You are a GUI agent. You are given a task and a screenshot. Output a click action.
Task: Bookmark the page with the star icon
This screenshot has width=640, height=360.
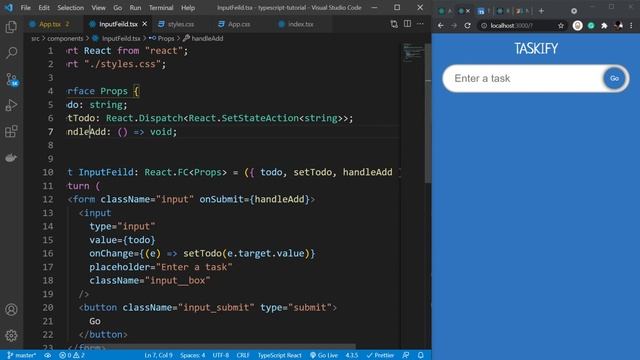click(561, 26)
